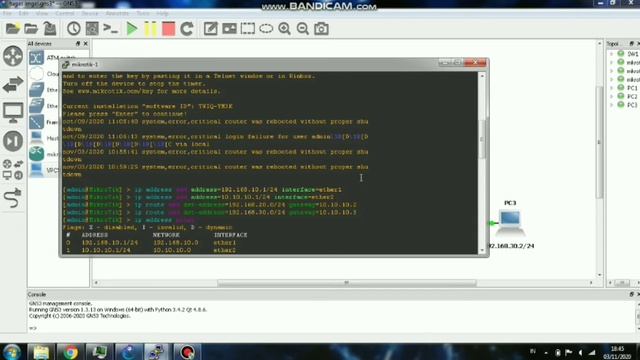
Task: Float the Console panel
Action: coord(631,294)
